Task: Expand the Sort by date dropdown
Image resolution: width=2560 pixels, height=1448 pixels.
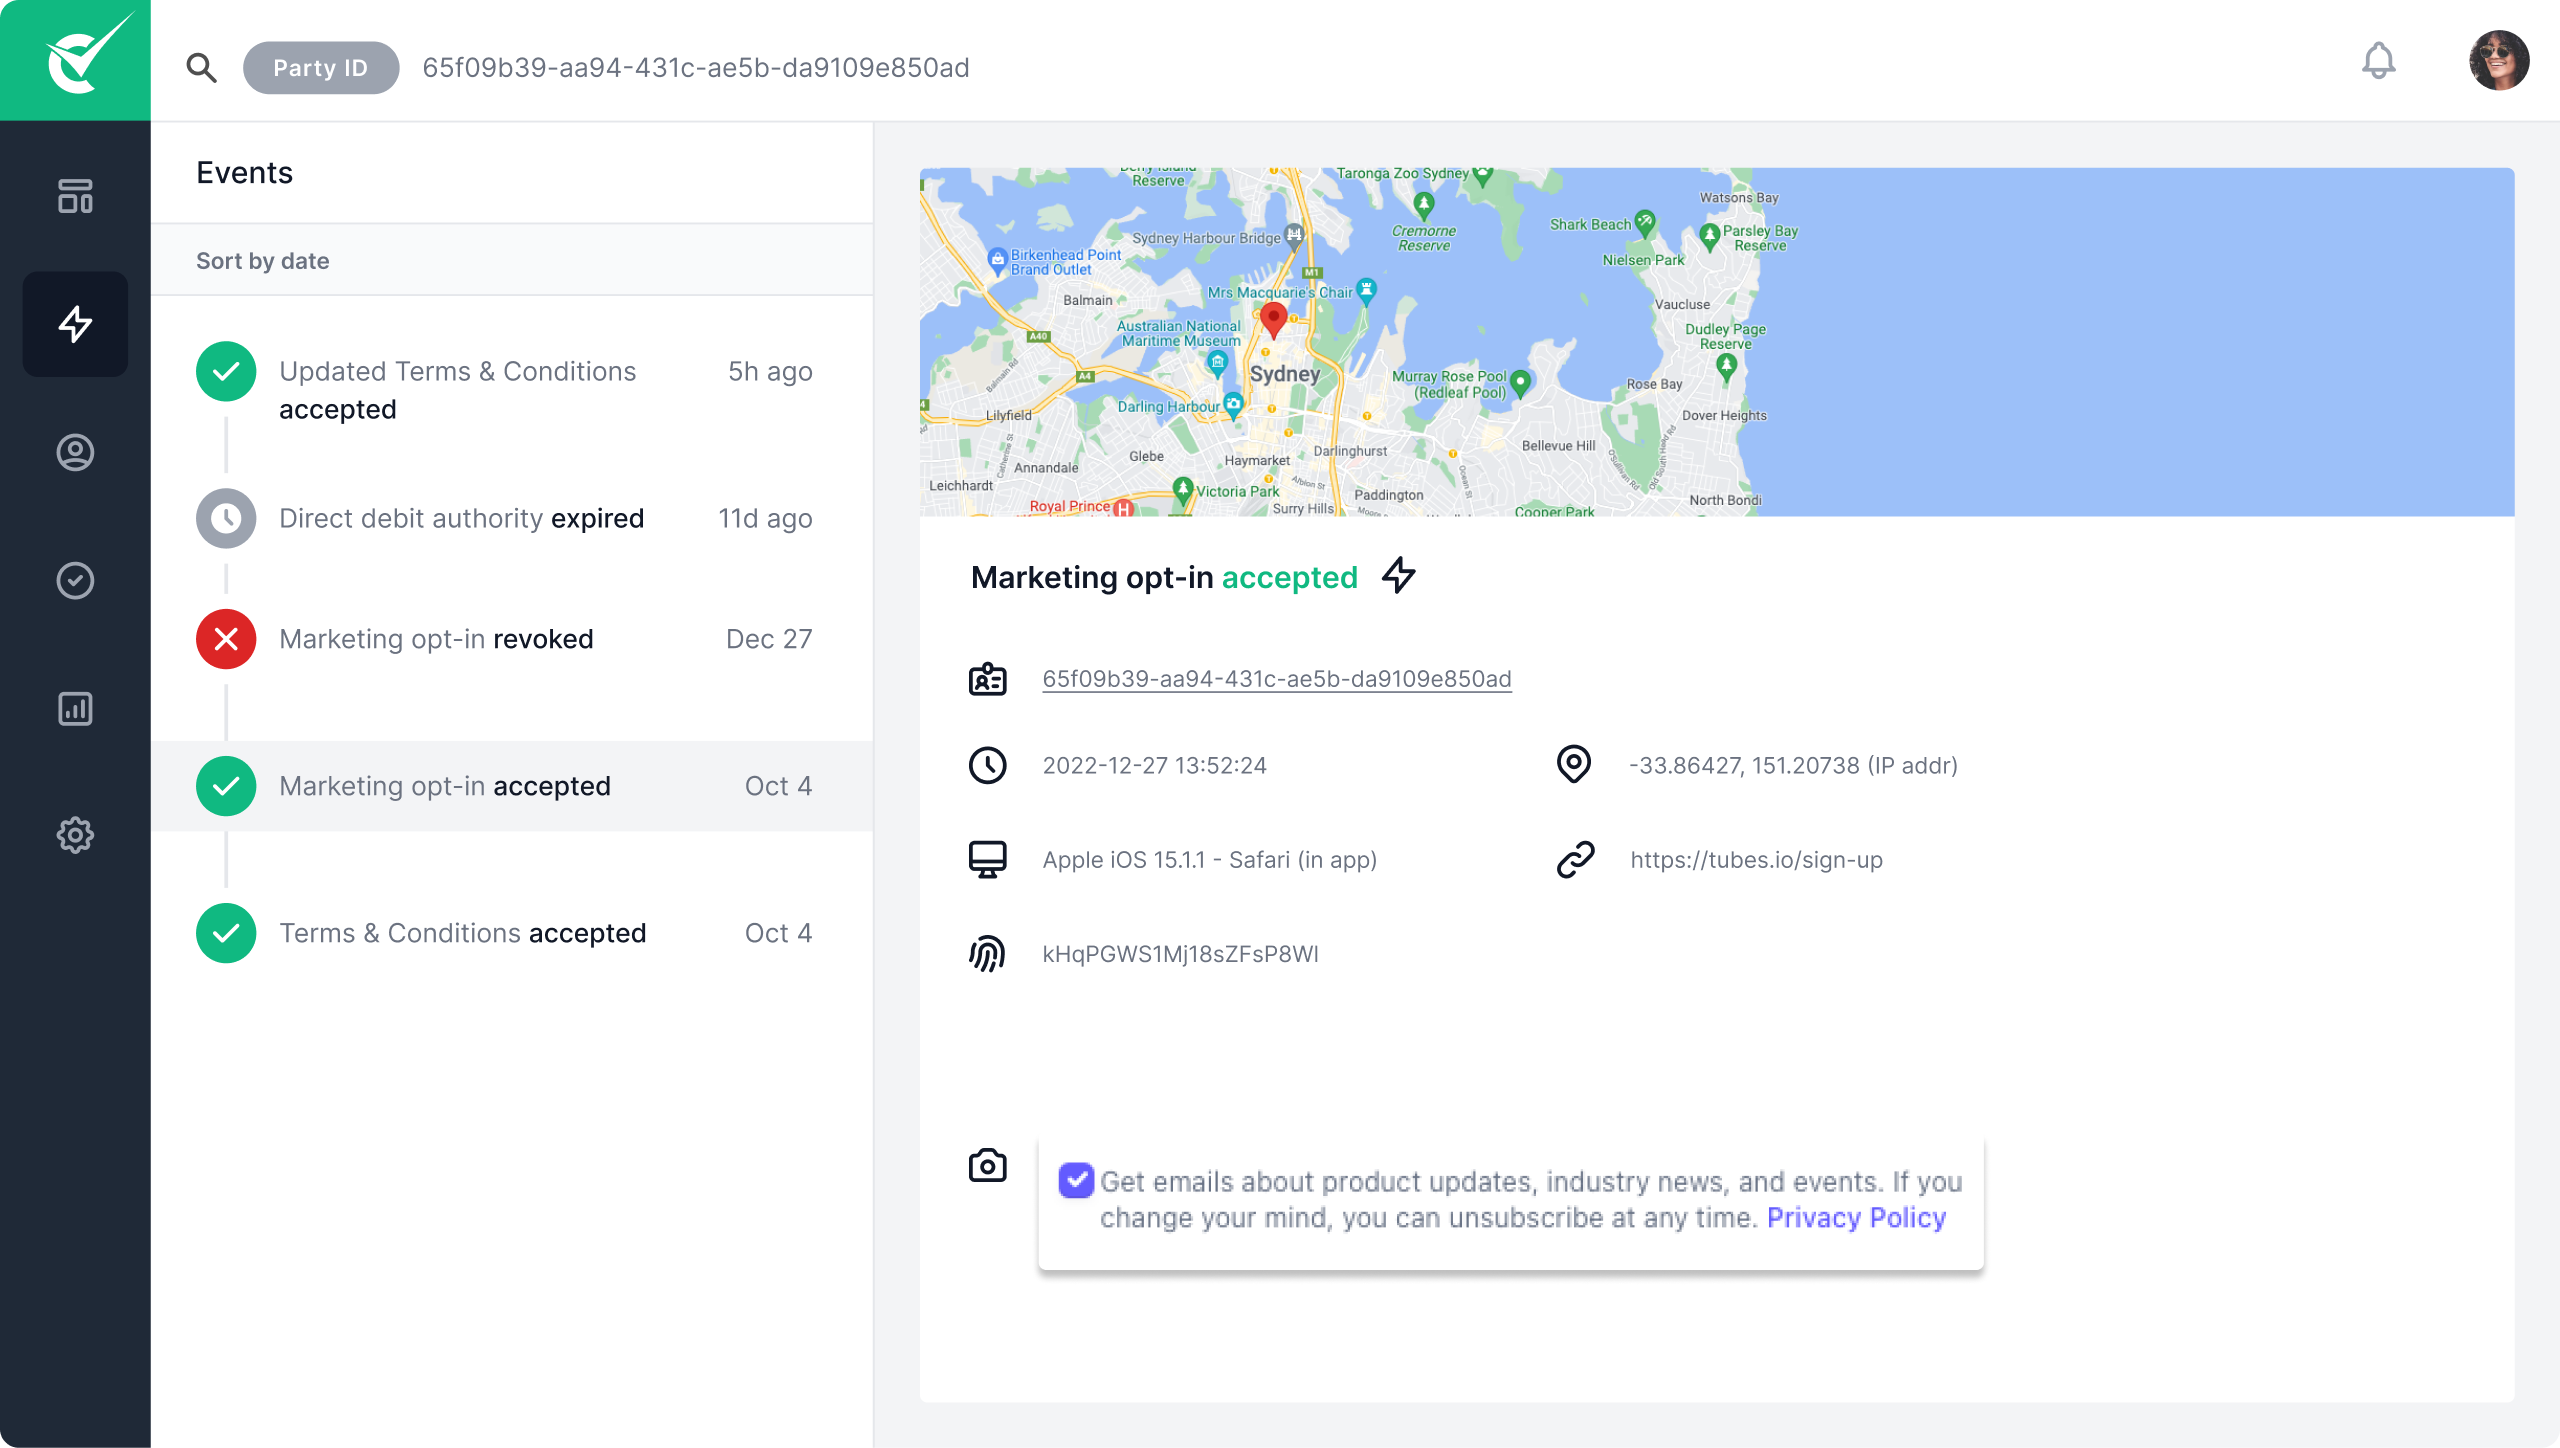Action: click(x=262, y=260)
